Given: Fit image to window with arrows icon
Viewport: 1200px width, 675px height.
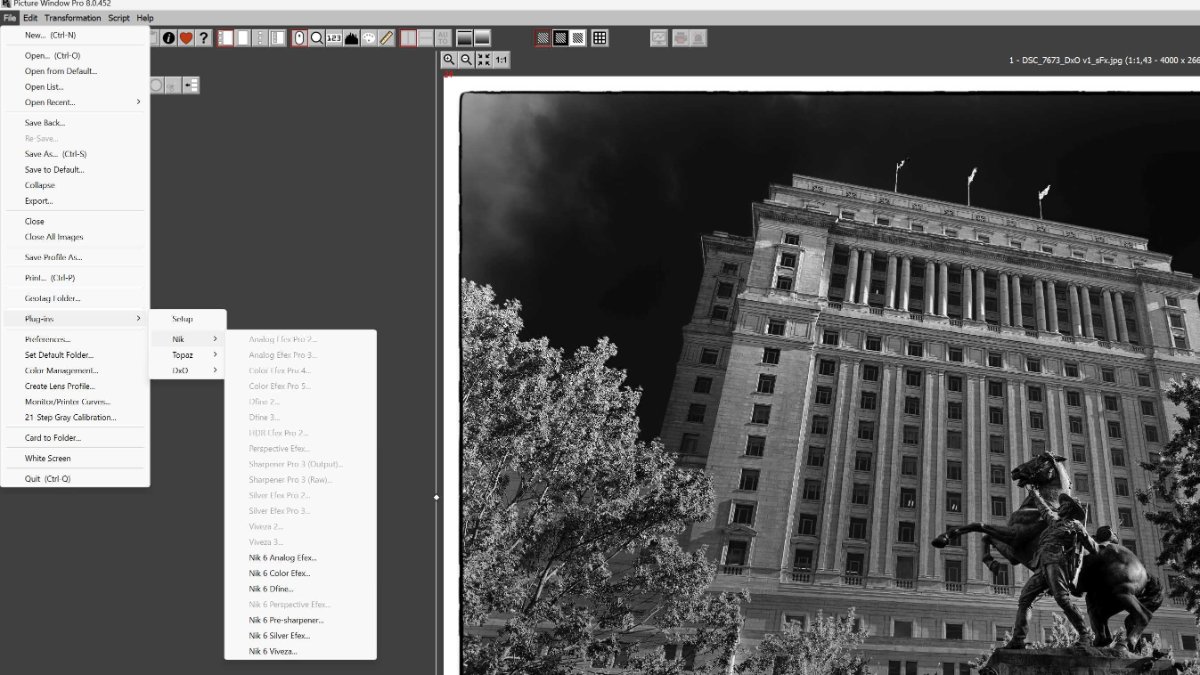Looking at the screenshot, I should tap(484, 60).
